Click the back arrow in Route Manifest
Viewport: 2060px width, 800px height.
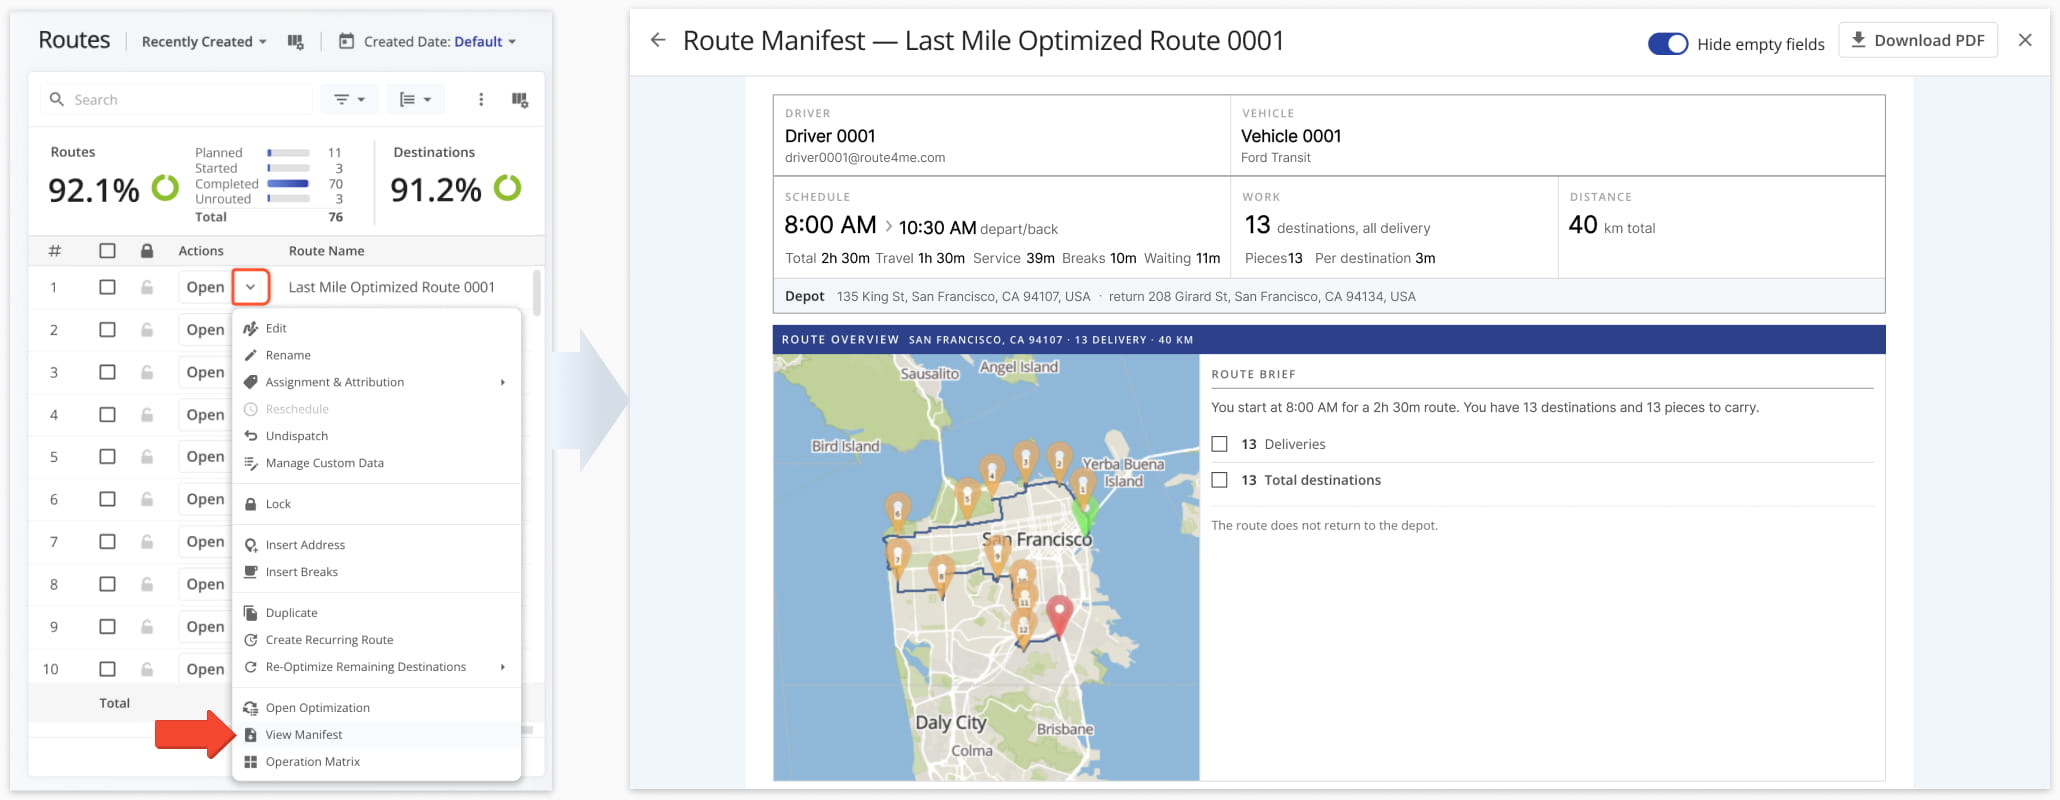[658, 40]
